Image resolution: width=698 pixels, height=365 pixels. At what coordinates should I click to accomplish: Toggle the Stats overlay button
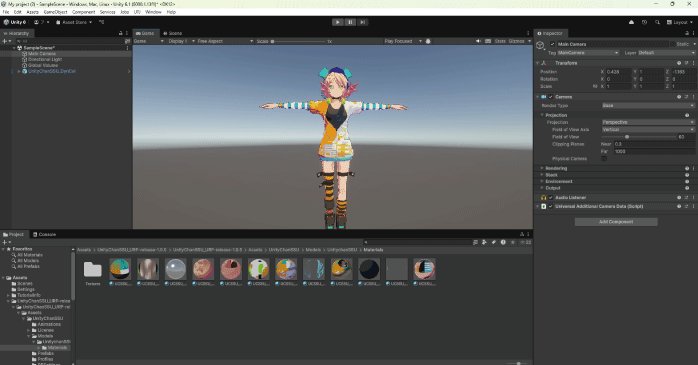(500, 41)
